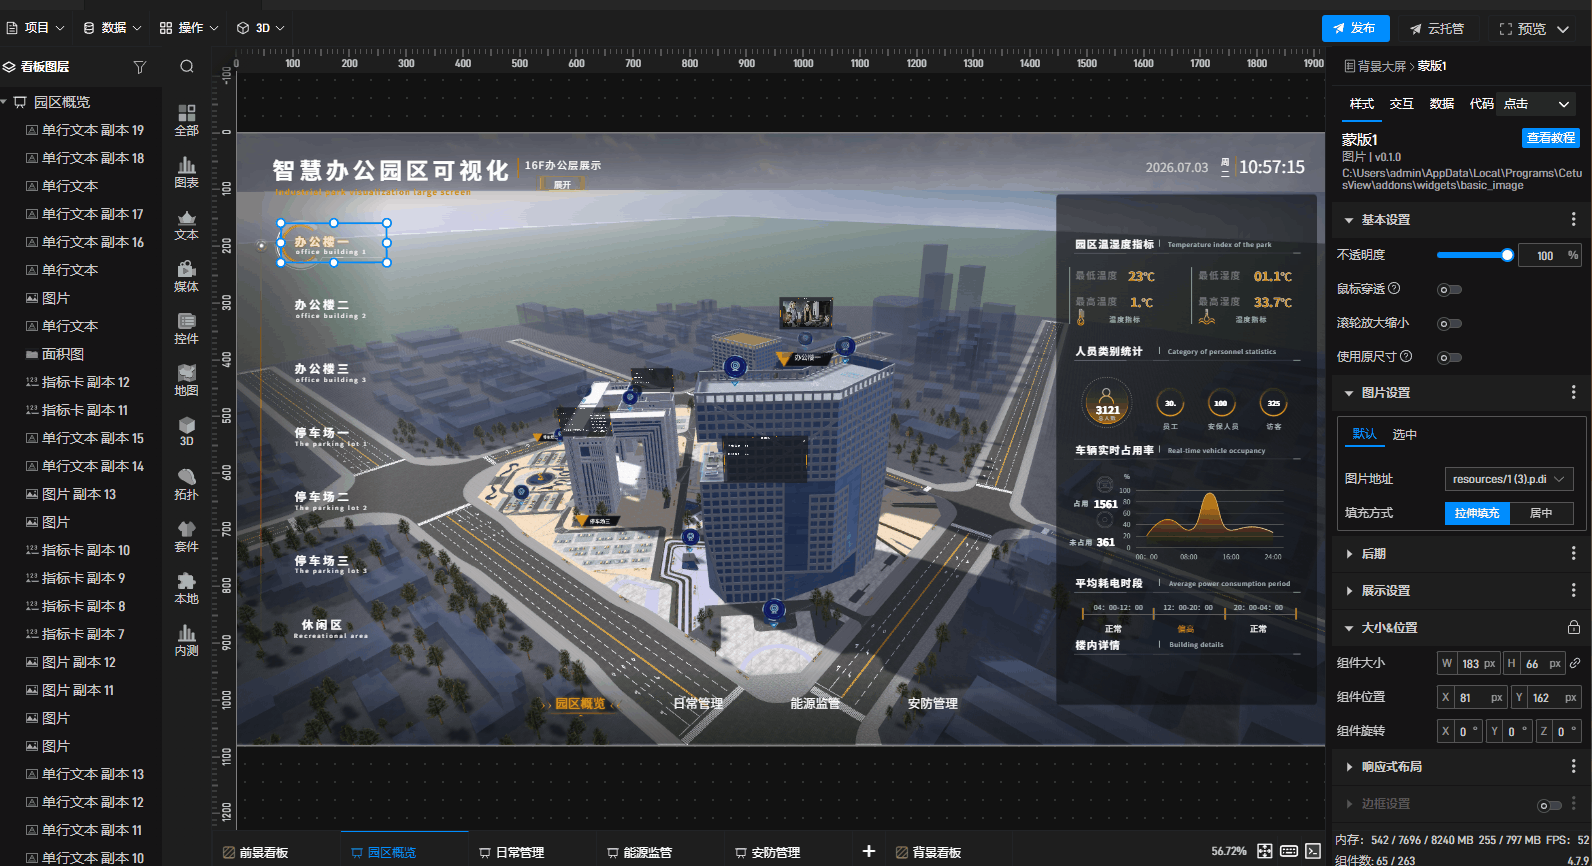
Task: Open the 媒体 media components
Action: click(x=186, y=276)
